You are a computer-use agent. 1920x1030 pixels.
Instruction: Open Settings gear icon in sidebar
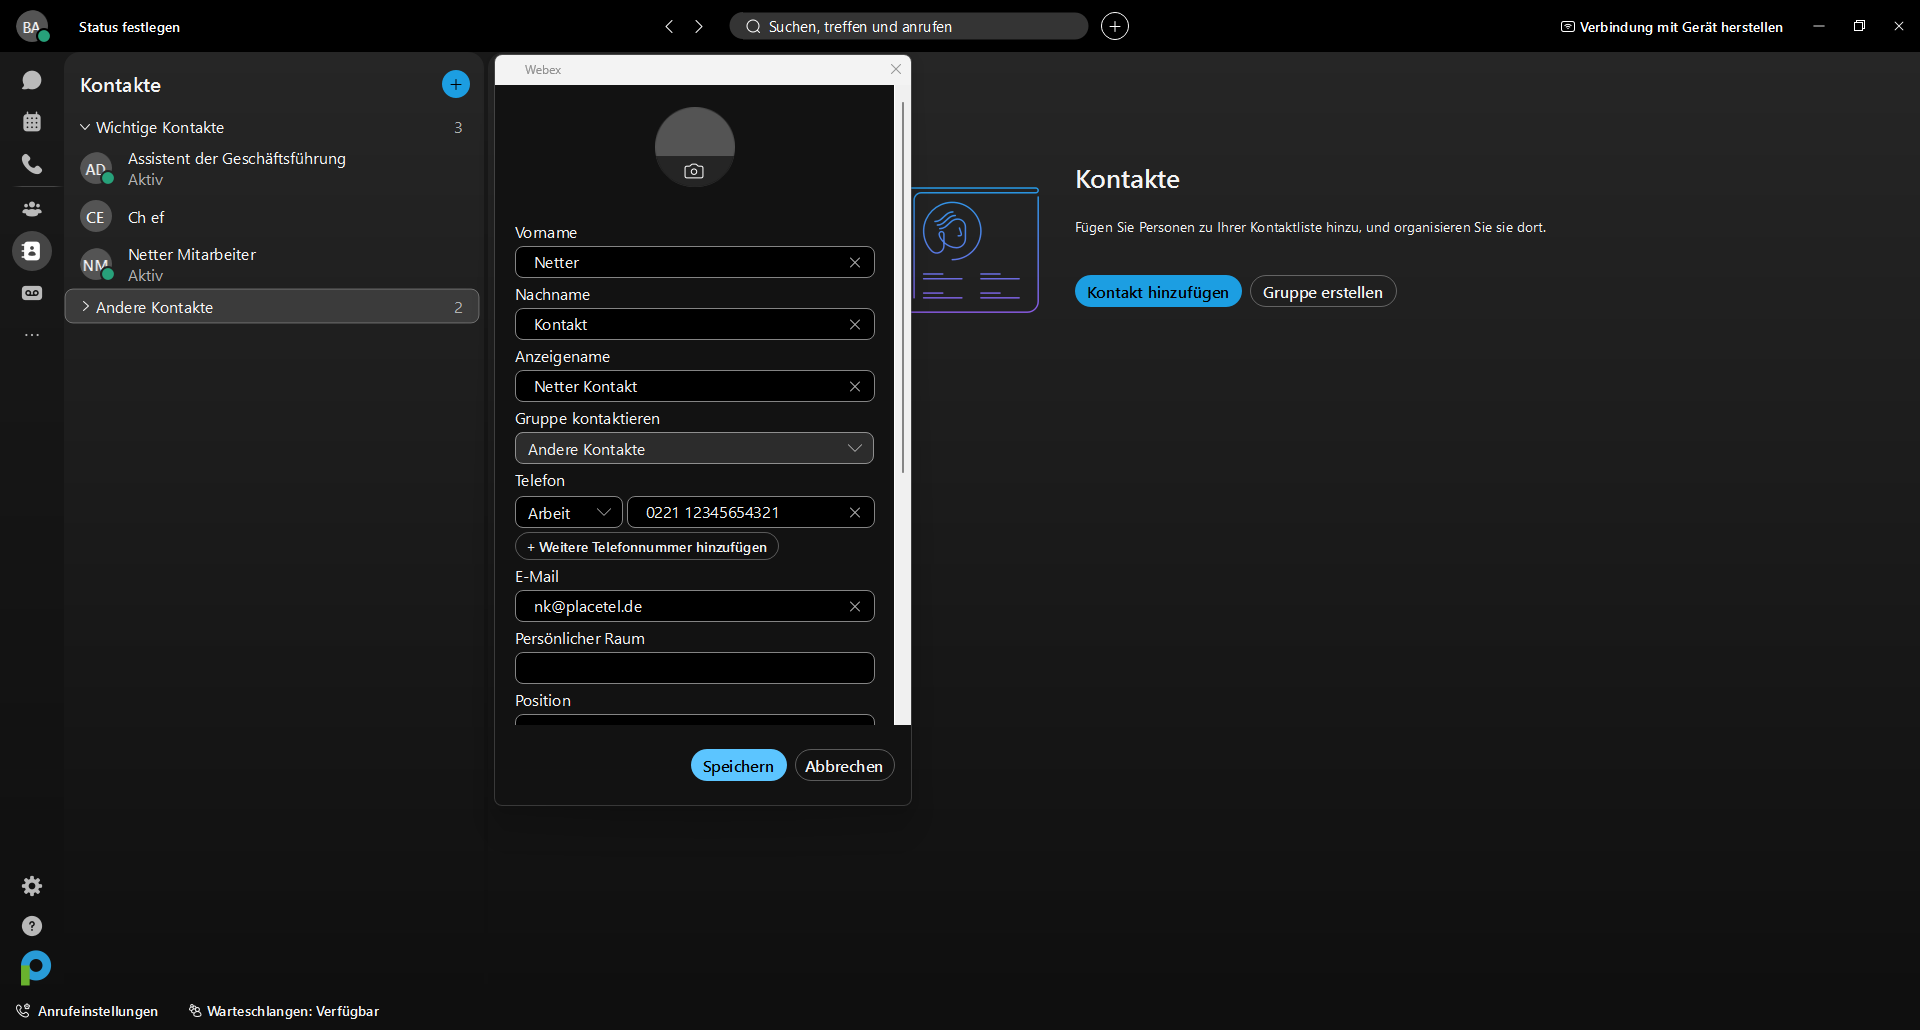[x=32, y=886]
